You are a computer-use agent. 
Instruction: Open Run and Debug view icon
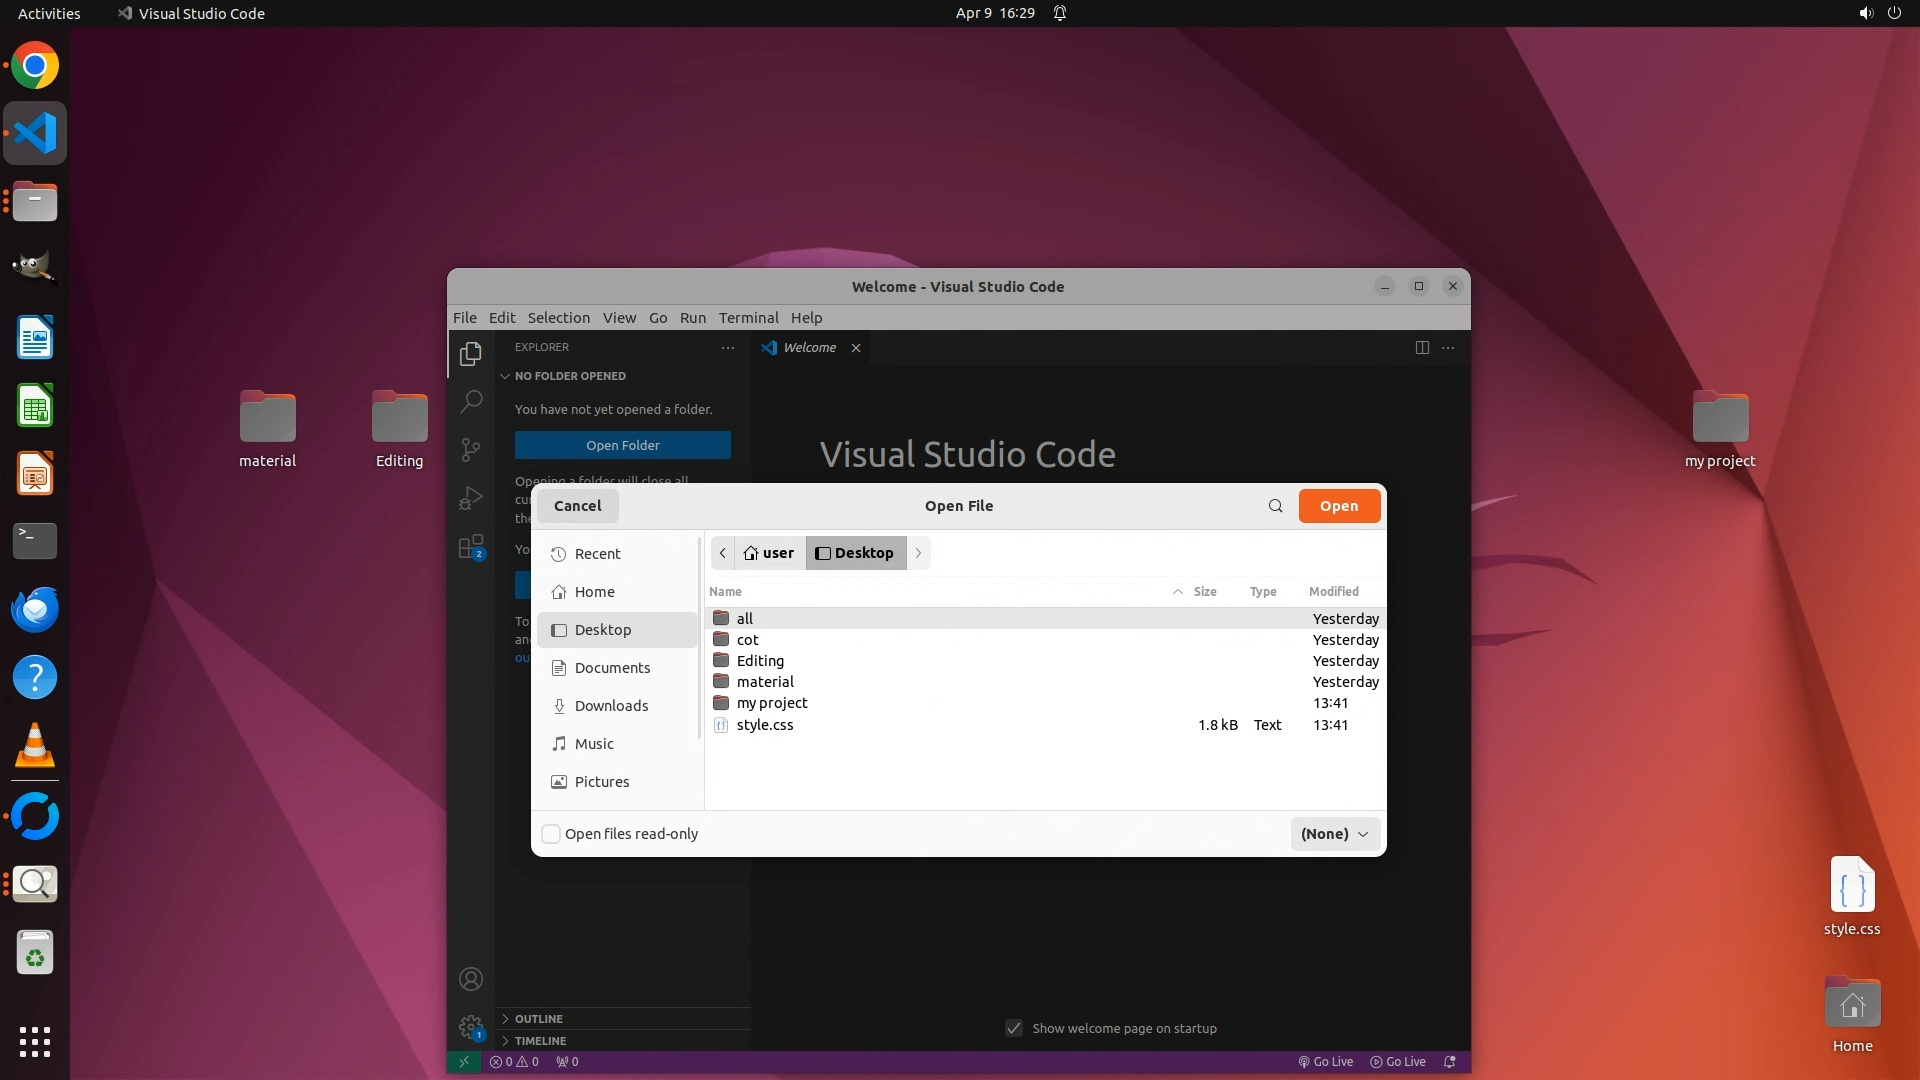coord(471,498)
